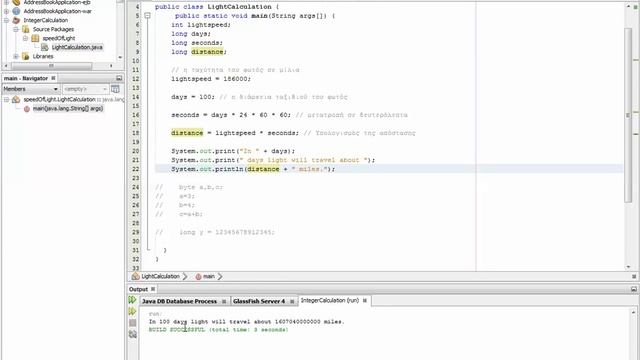Re-run the program using green arrows icon
This screenshot has width=640, height=360.
[x=132, y=300]
